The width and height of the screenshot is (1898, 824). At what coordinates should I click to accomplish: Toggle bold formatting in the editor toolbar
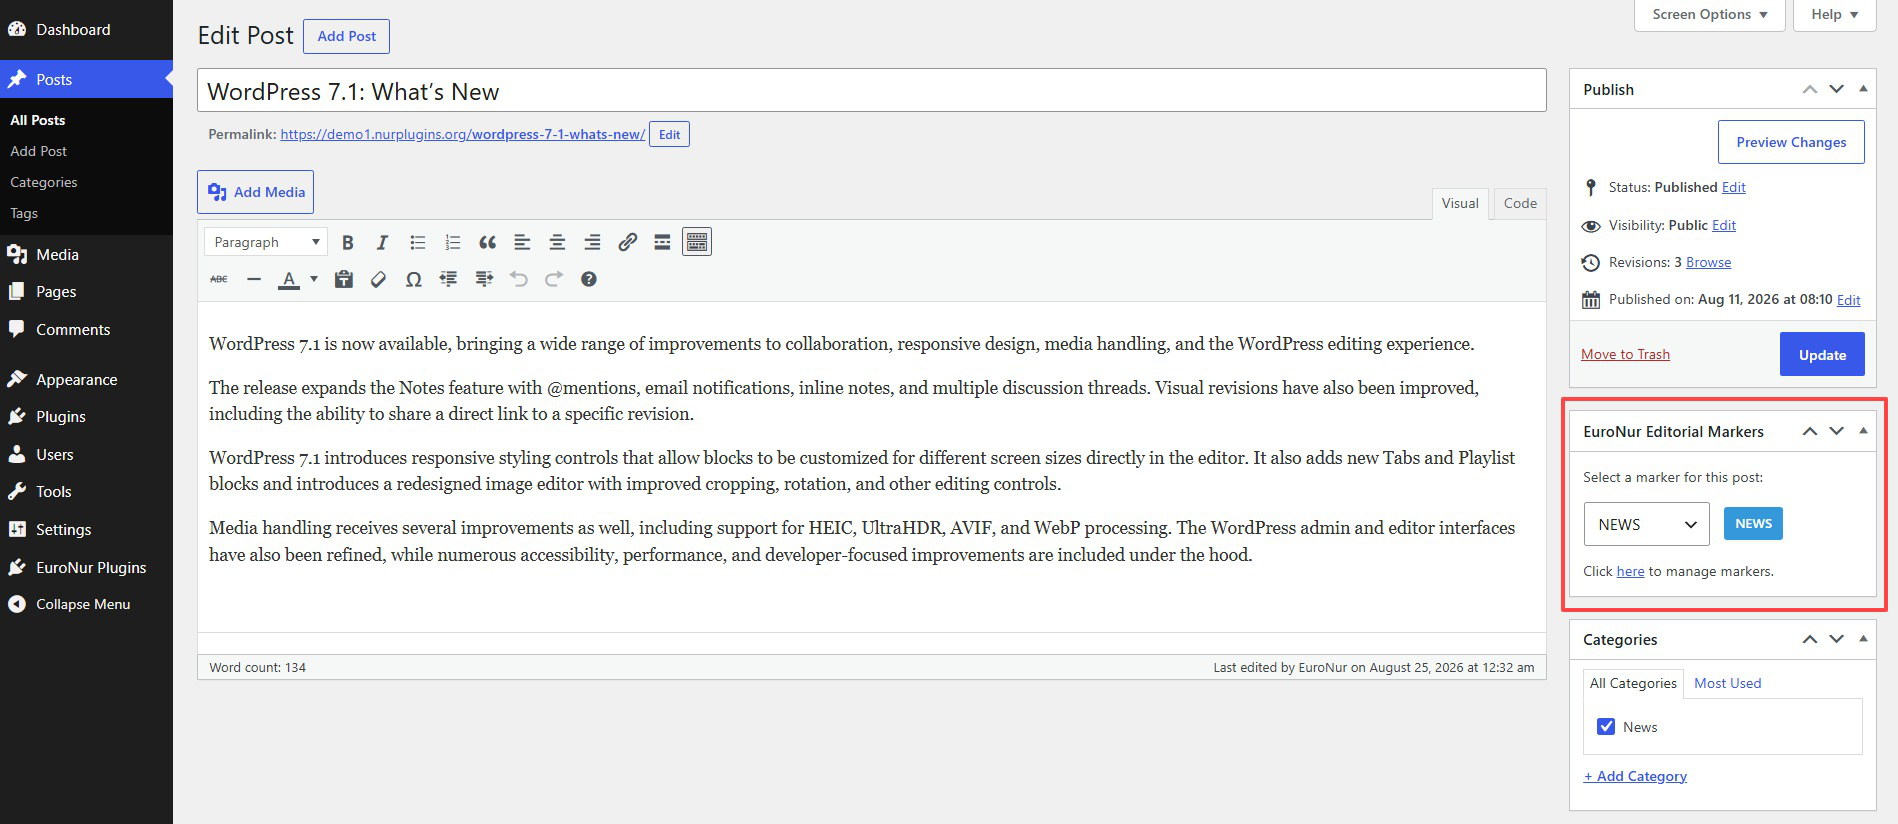click(x=348, y=242)
